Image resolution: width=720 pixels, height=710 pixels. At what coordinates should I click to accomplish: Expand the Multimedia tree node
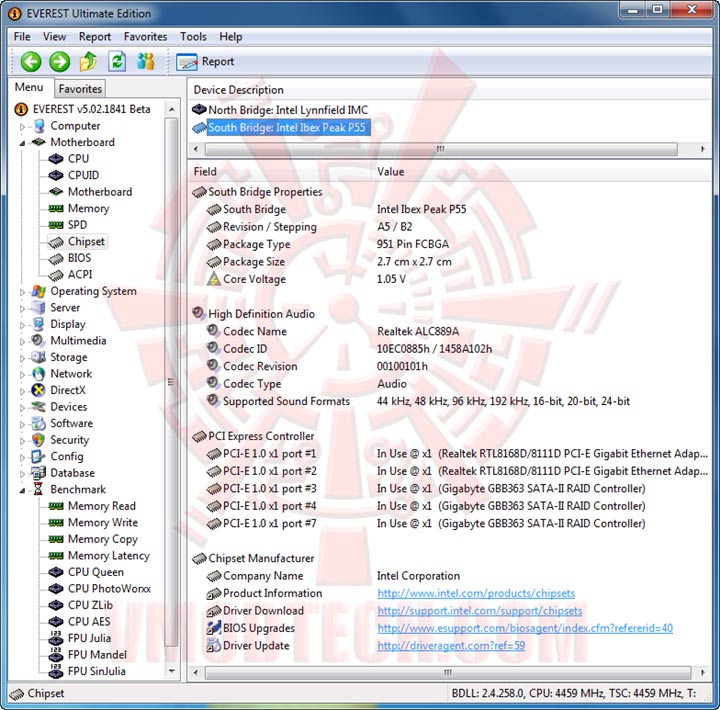tap(22, 341)
